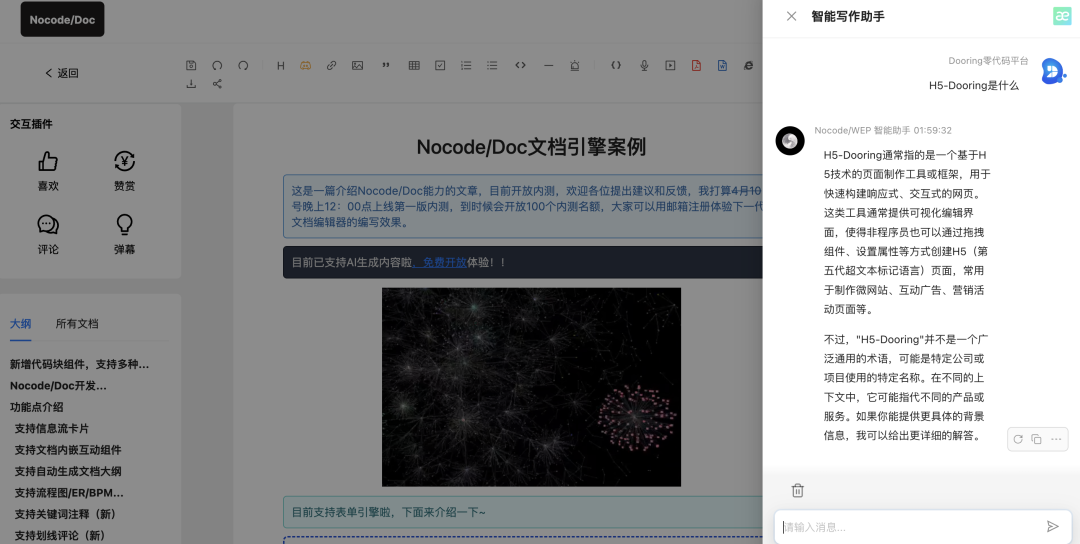The height and width of the screenshot is (544, 1080).
Task: Regenerate the assistant's reply
Action: click(x=1017, y=439)
